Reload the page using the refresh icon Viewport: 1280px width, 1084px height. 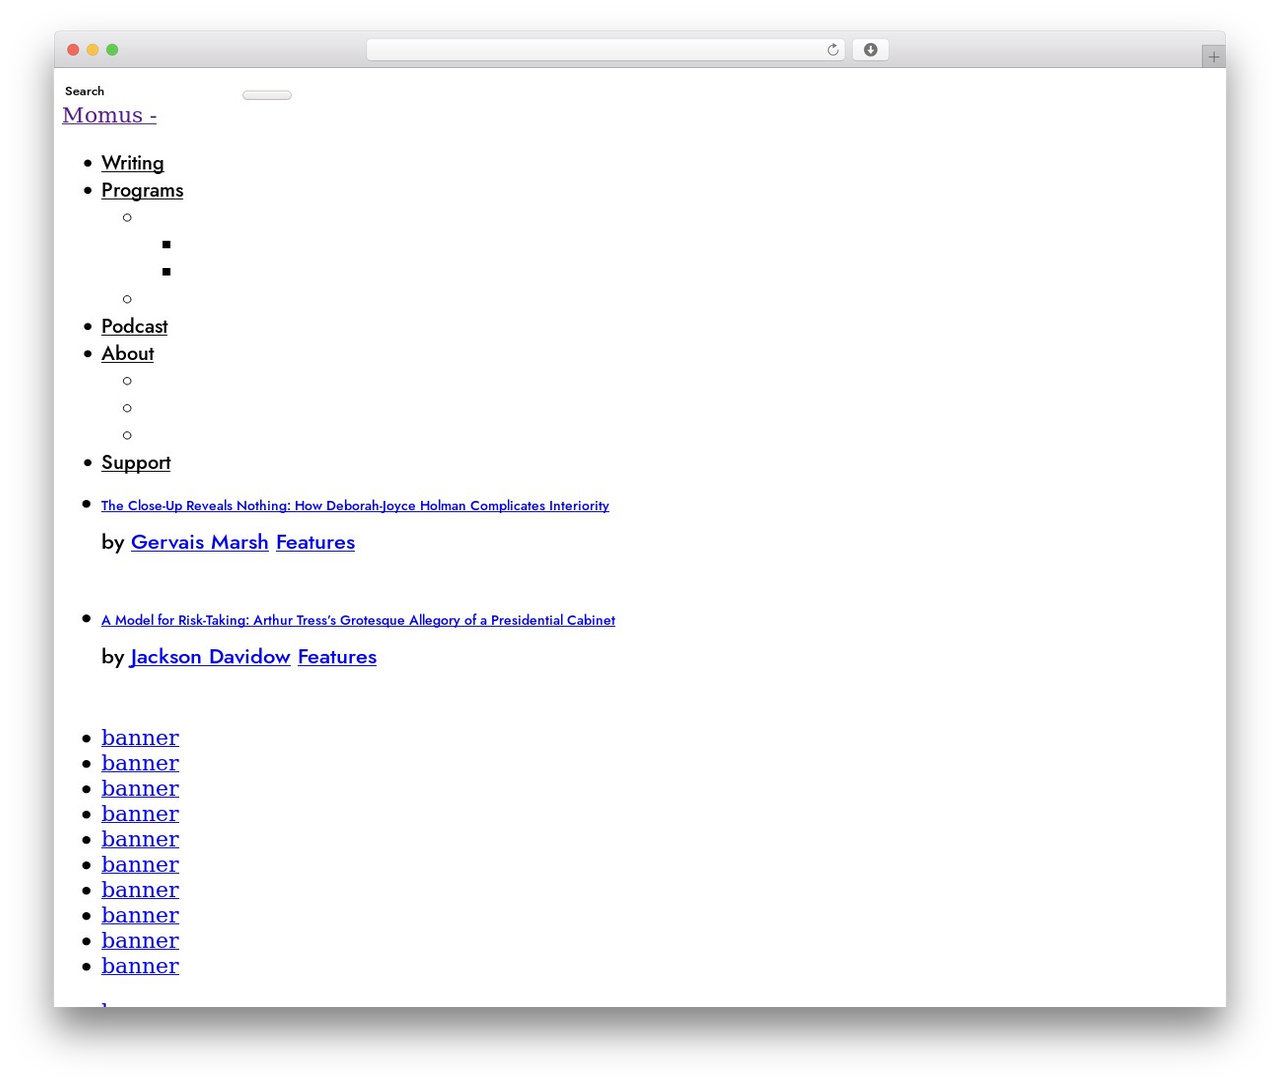point(832,50)
